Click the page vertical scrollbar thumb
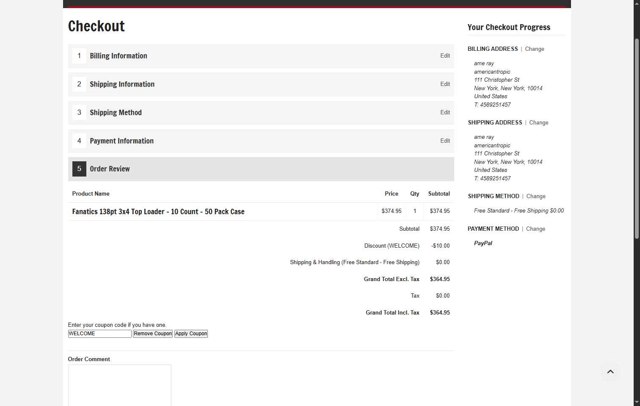 636,139
